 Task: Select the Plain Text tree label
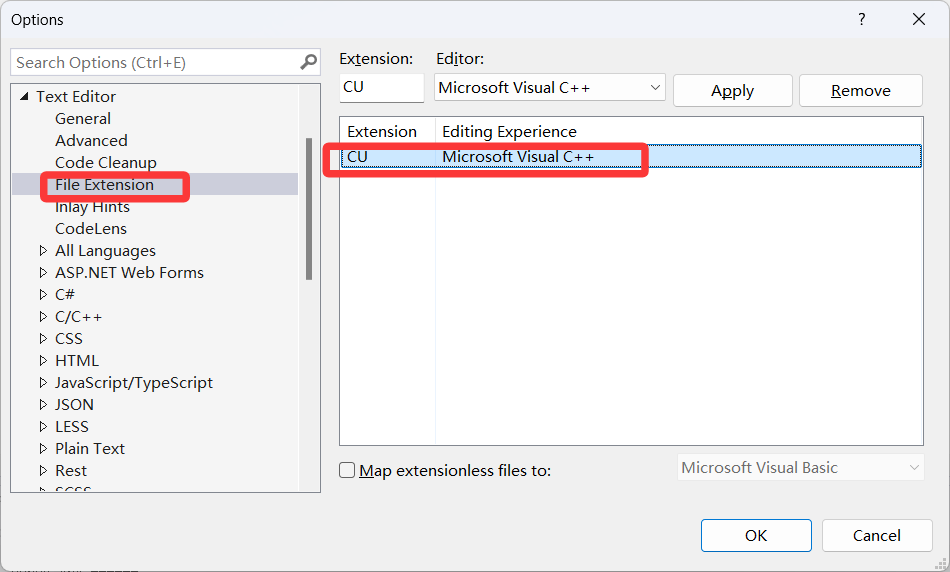(x=90, y=448)
